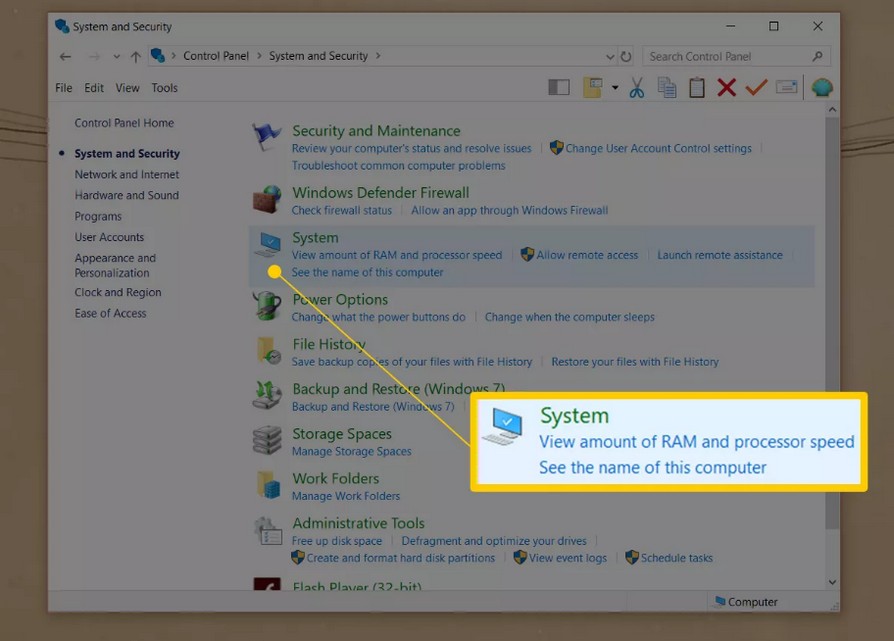Toggle the preview pane toolbar icon
894x641 pixels.
[559, 87]
